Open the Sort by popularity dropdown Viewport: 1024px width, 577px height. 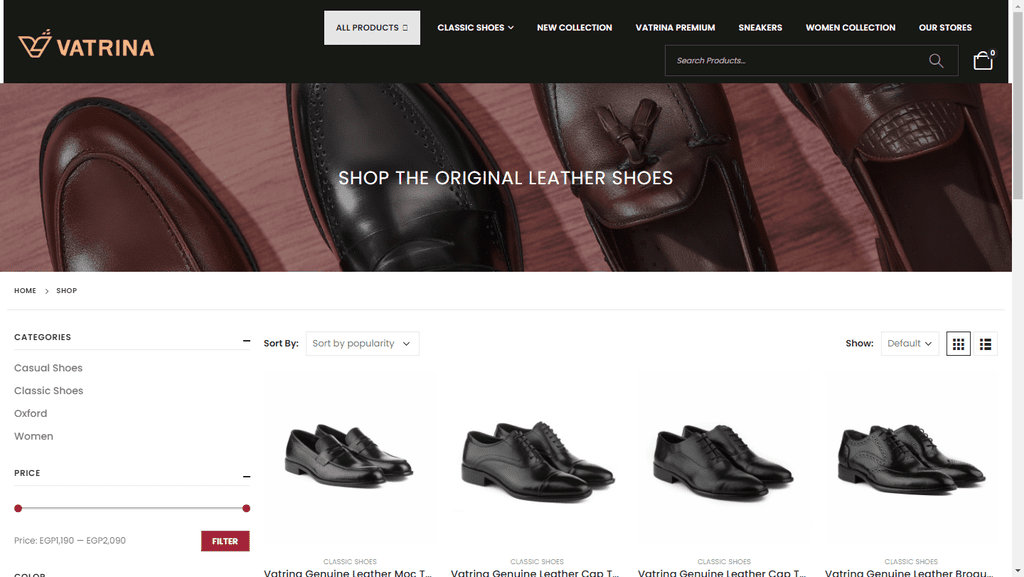[x=362, y=343]
